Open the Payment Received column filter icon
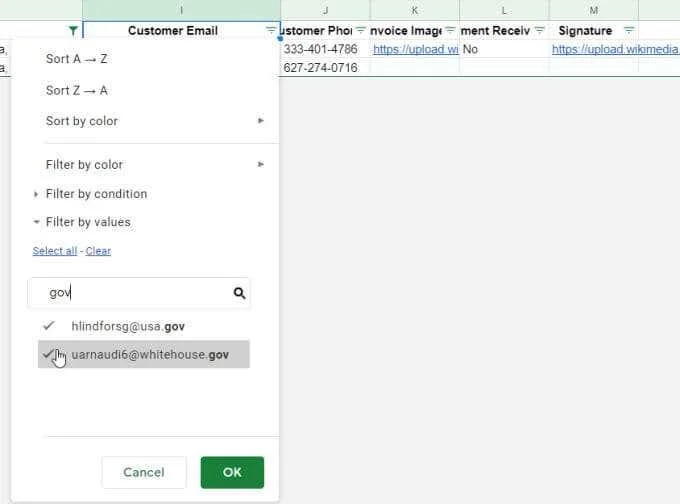 tap(539, 30)
